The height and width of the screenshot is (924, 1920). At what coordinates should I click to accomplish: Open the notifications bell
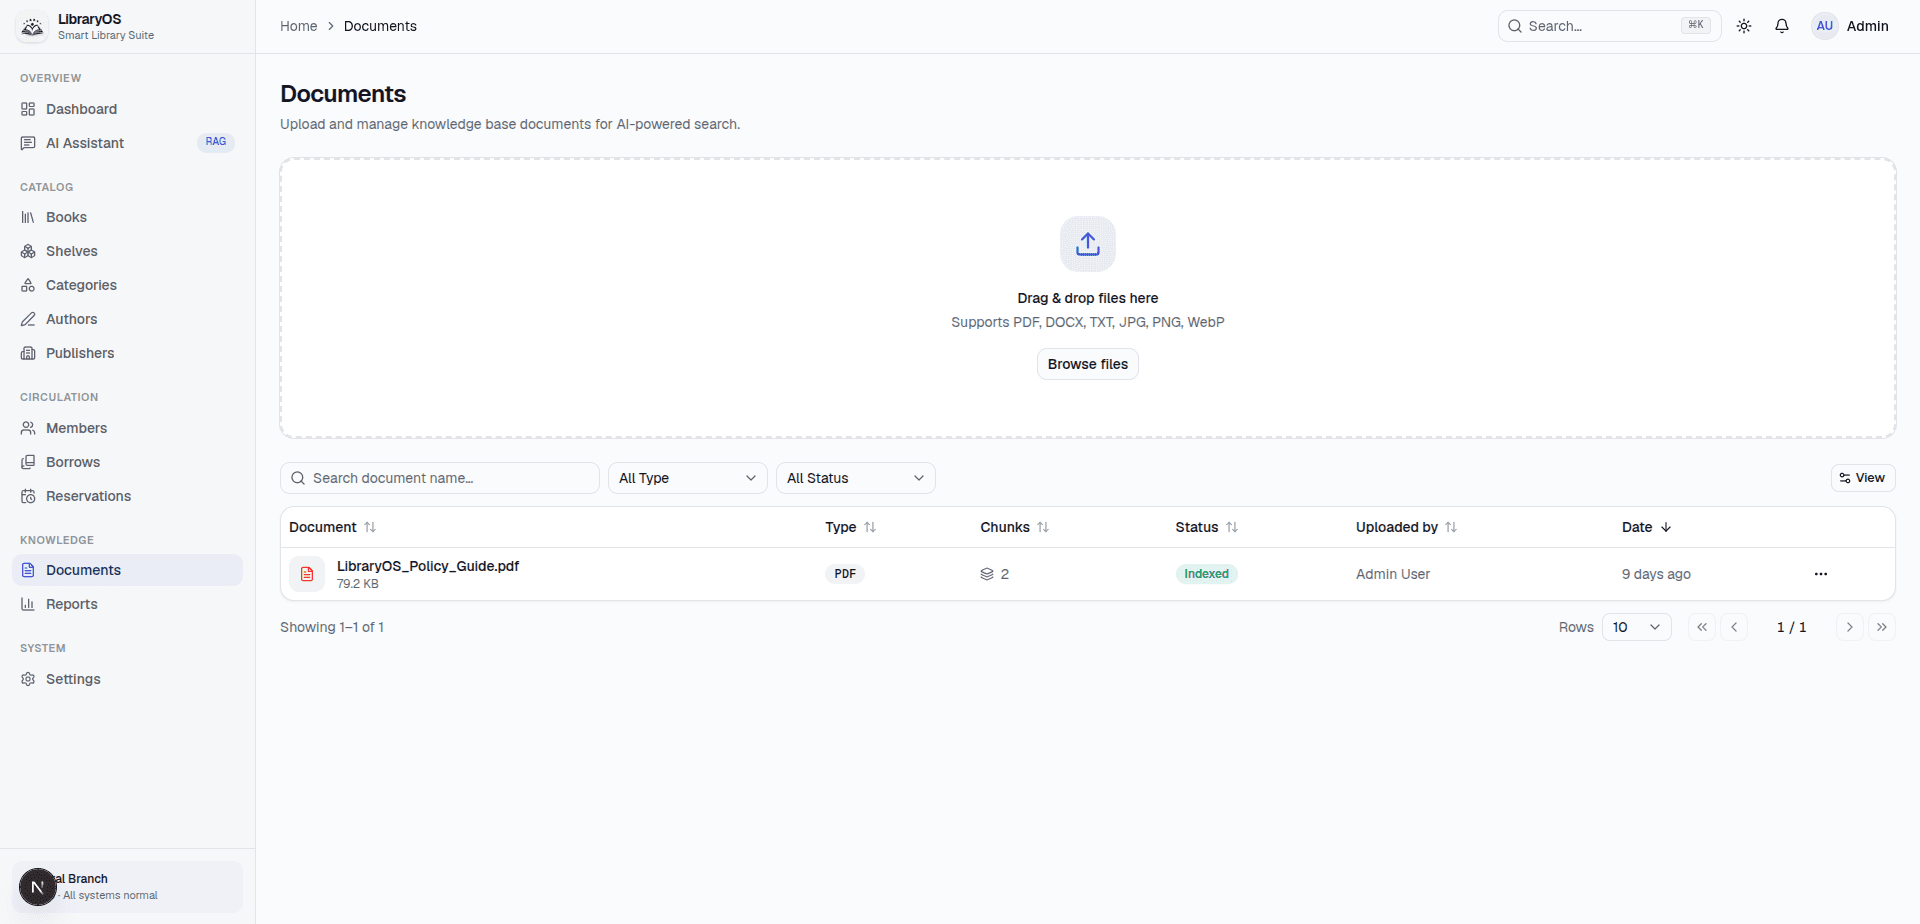(x=1782, y=26)
